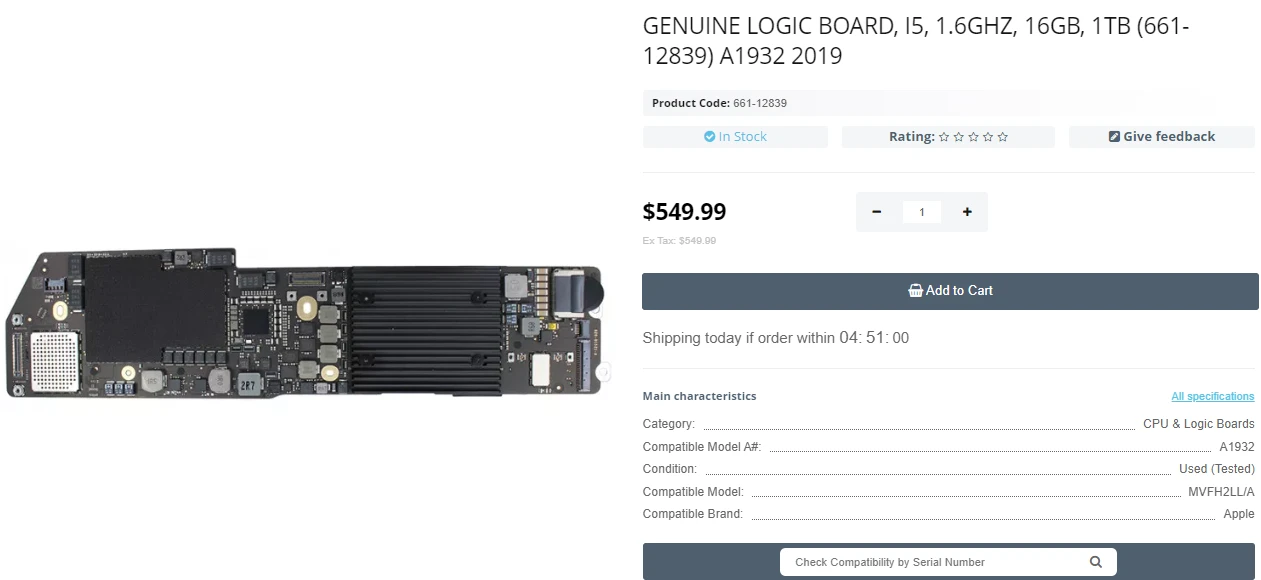Click the A1932 compatible model number
The width and height of the screenshot is (1261, 580).
click(x=1236, y=447)
